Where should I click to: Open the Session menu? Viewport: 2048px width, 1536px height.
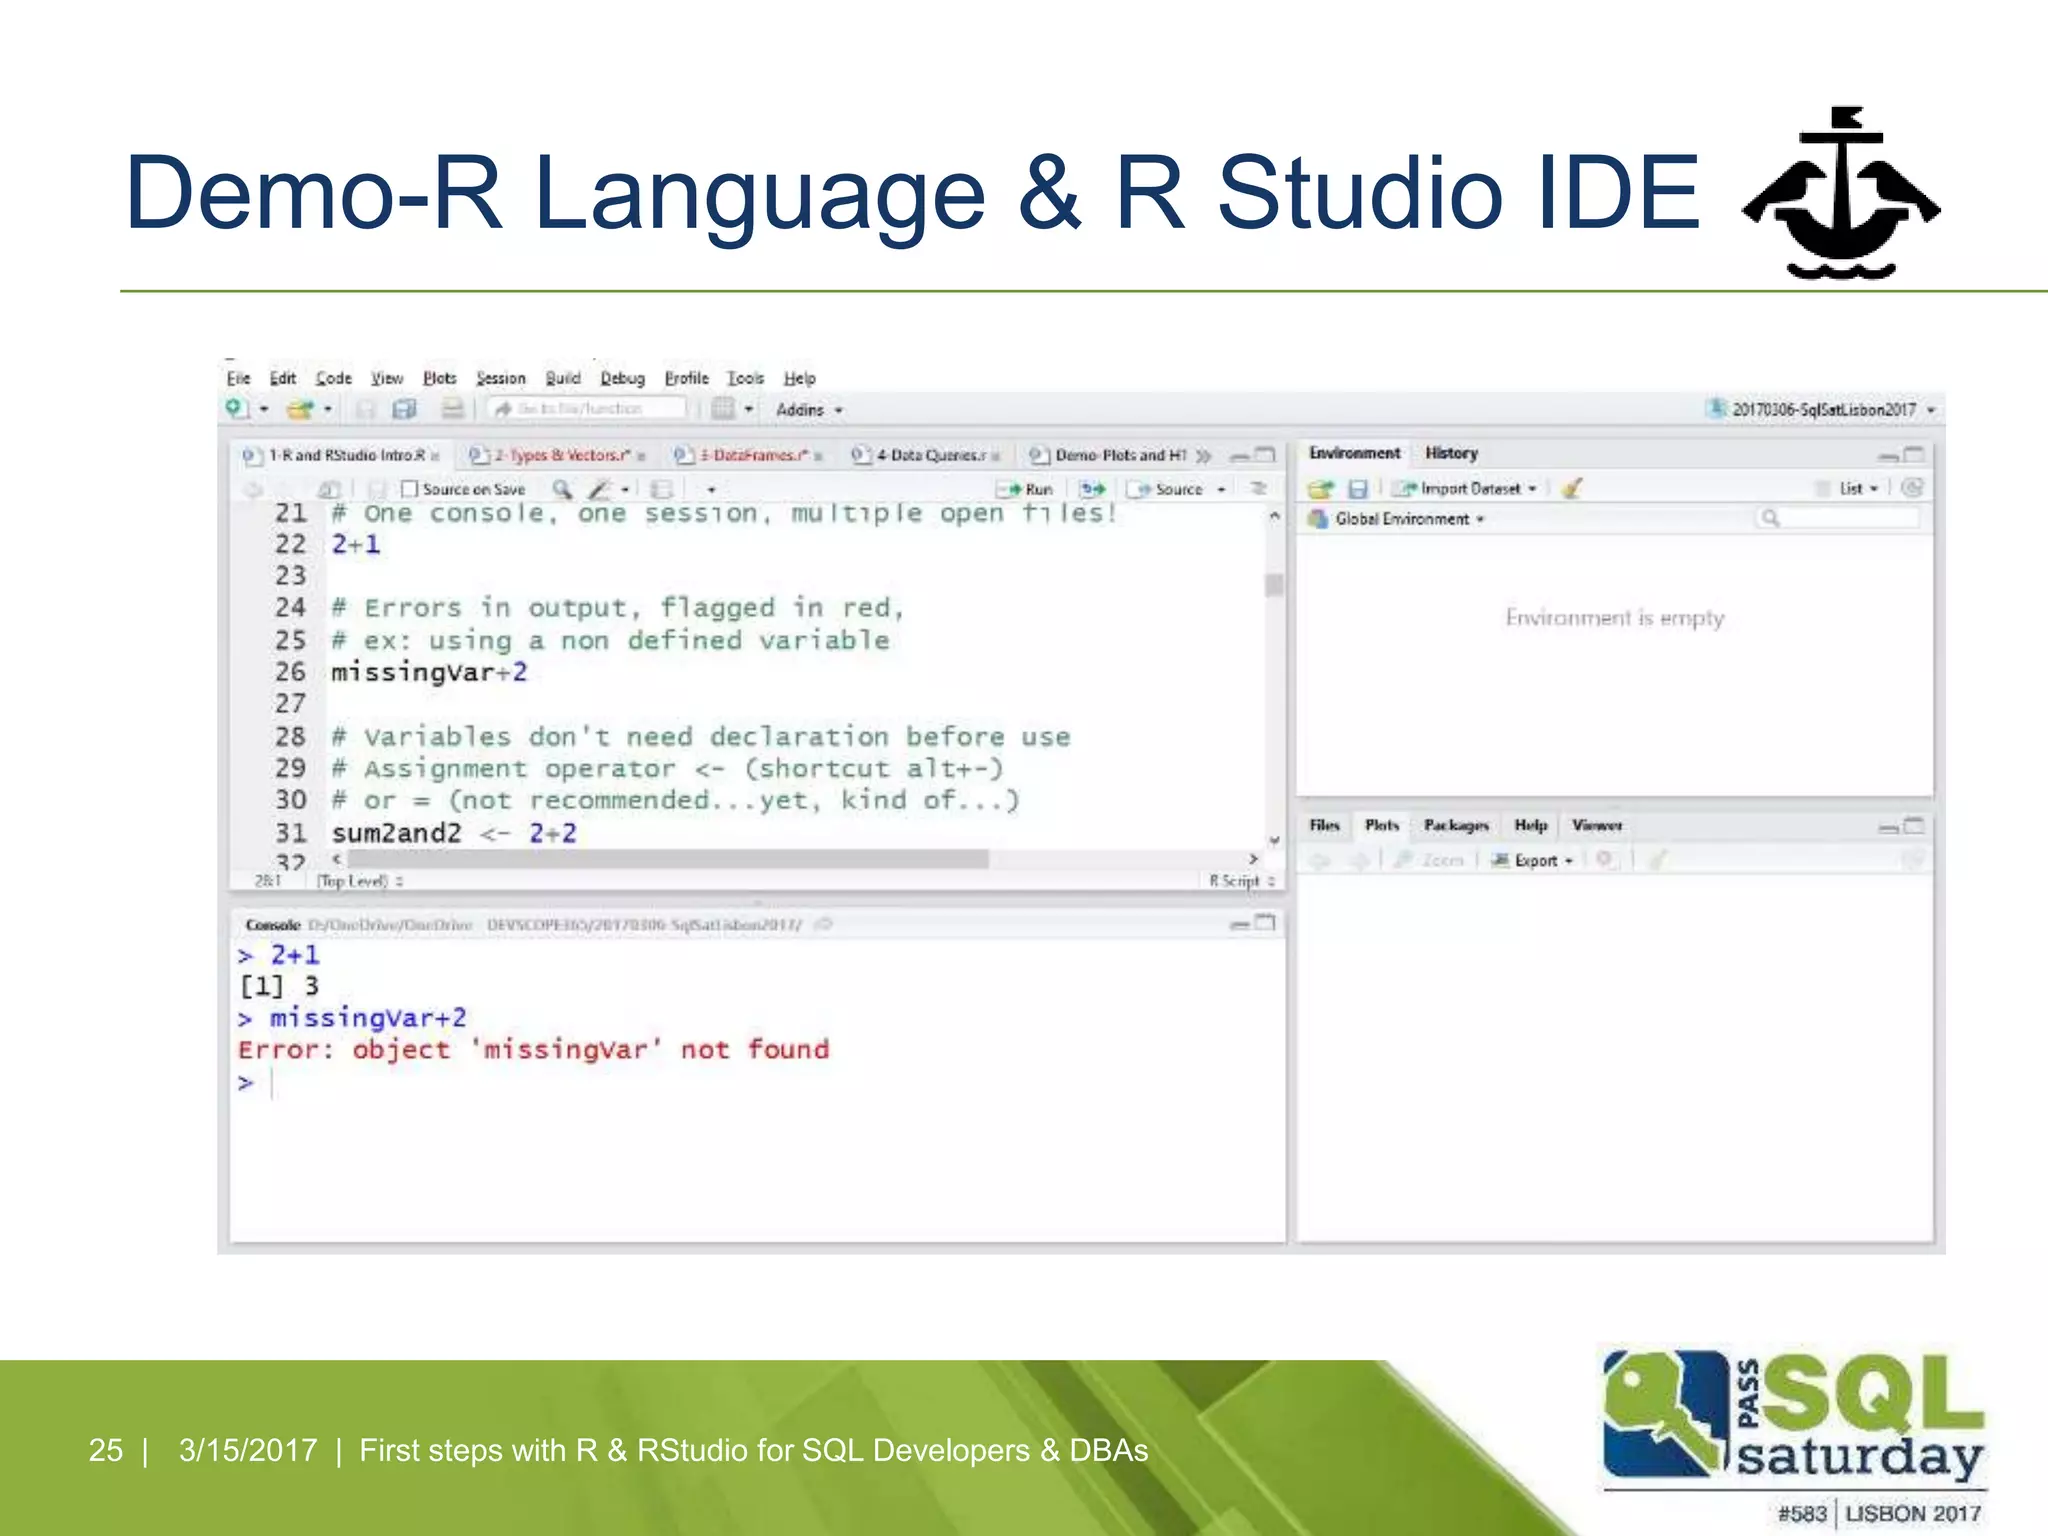500,378
